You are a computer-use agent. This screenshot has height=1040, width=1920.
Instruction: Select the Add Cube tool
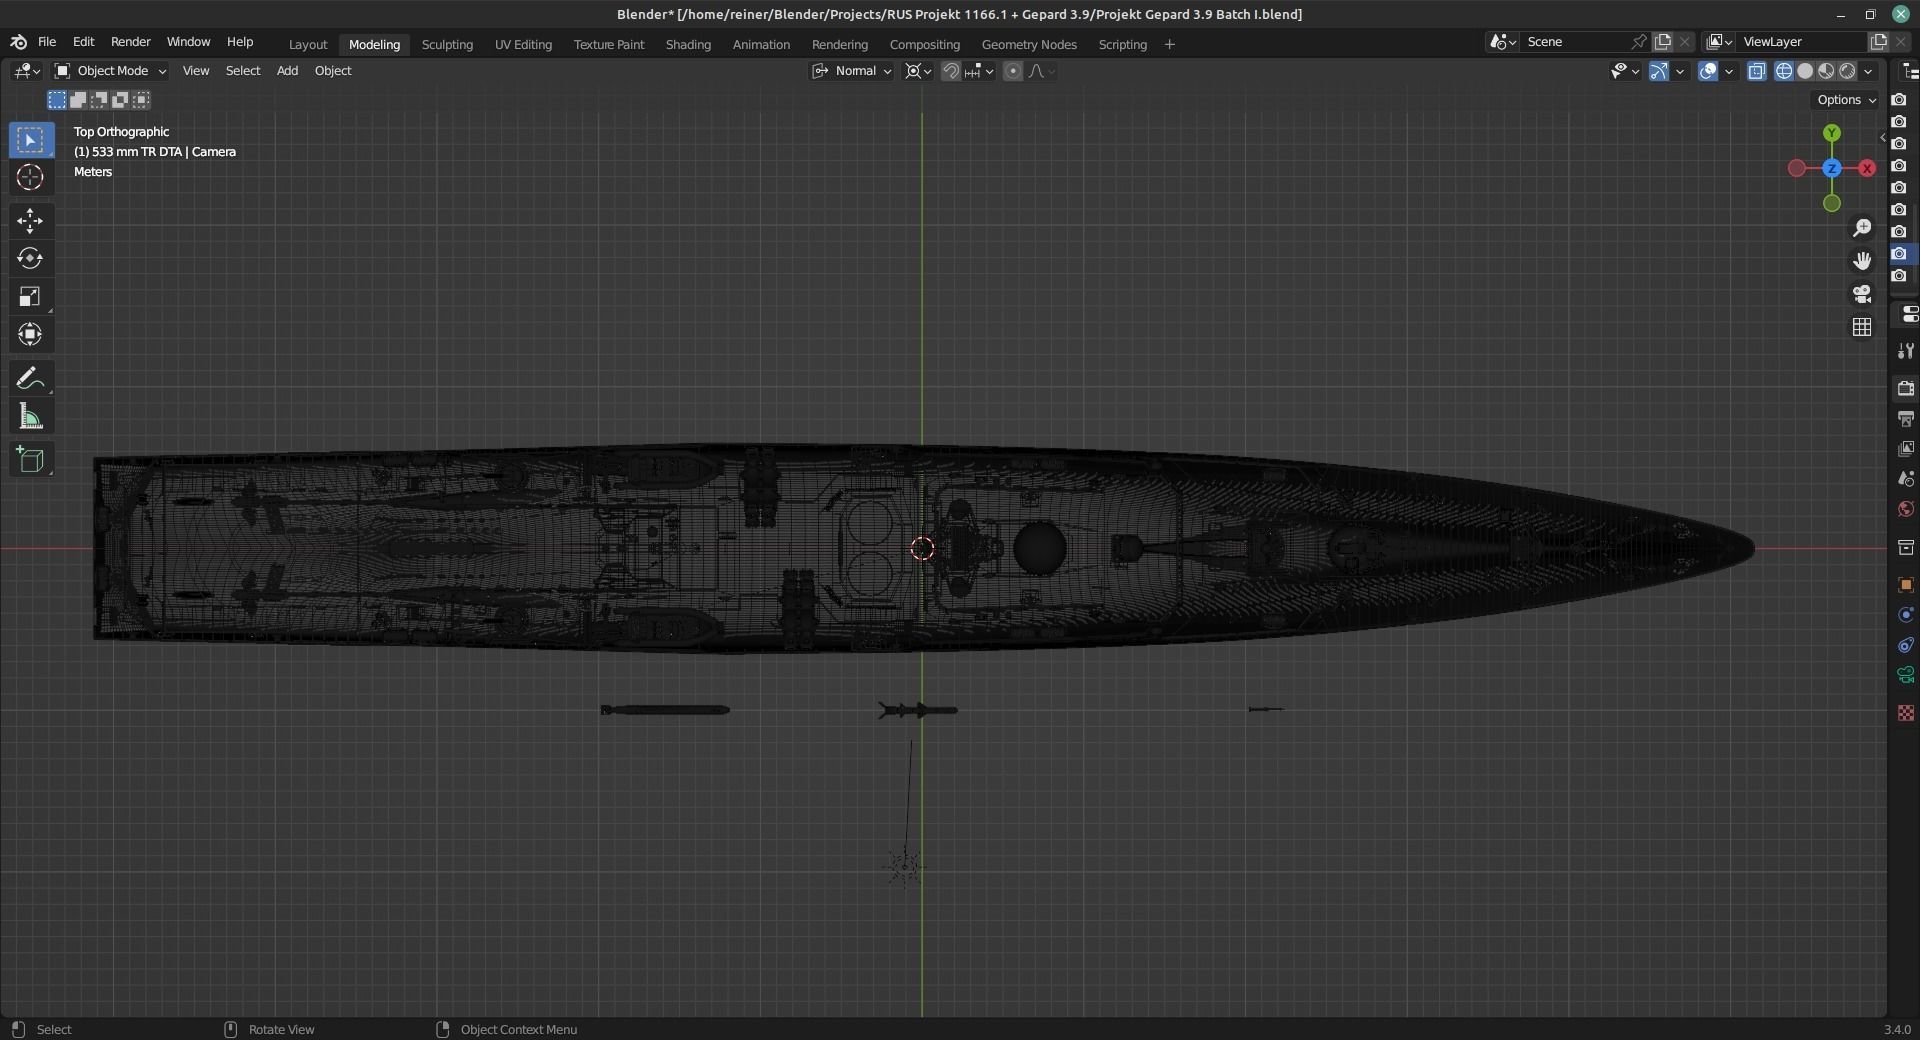click(x=30, y=460)
